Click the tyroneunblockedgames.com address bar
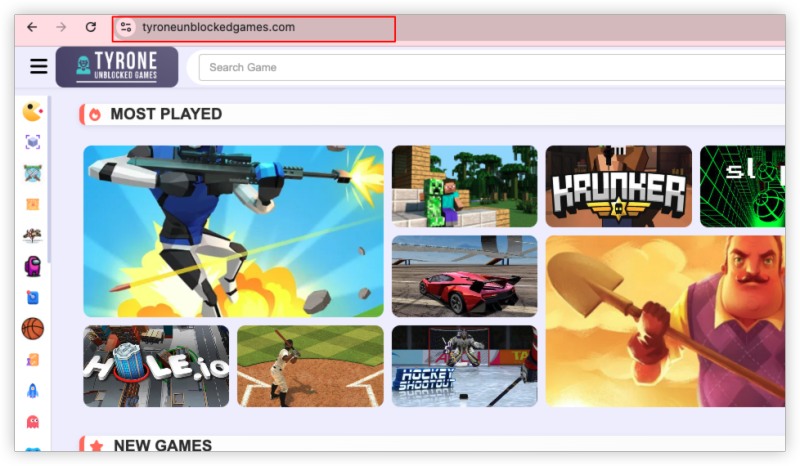 coord(254,29)
